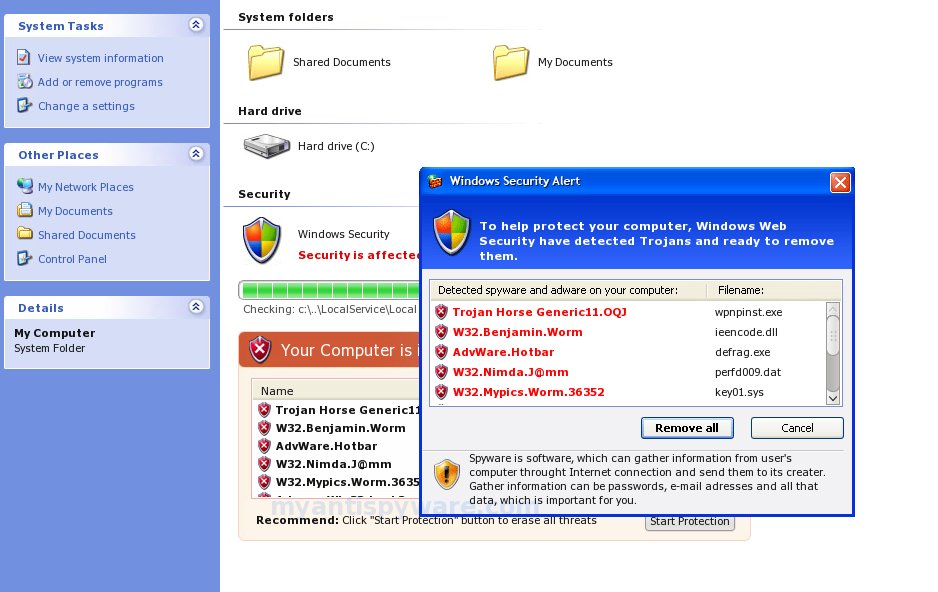Open the Change a settings link
This screenshot has height=592, width=938.
tap(86, 106)
